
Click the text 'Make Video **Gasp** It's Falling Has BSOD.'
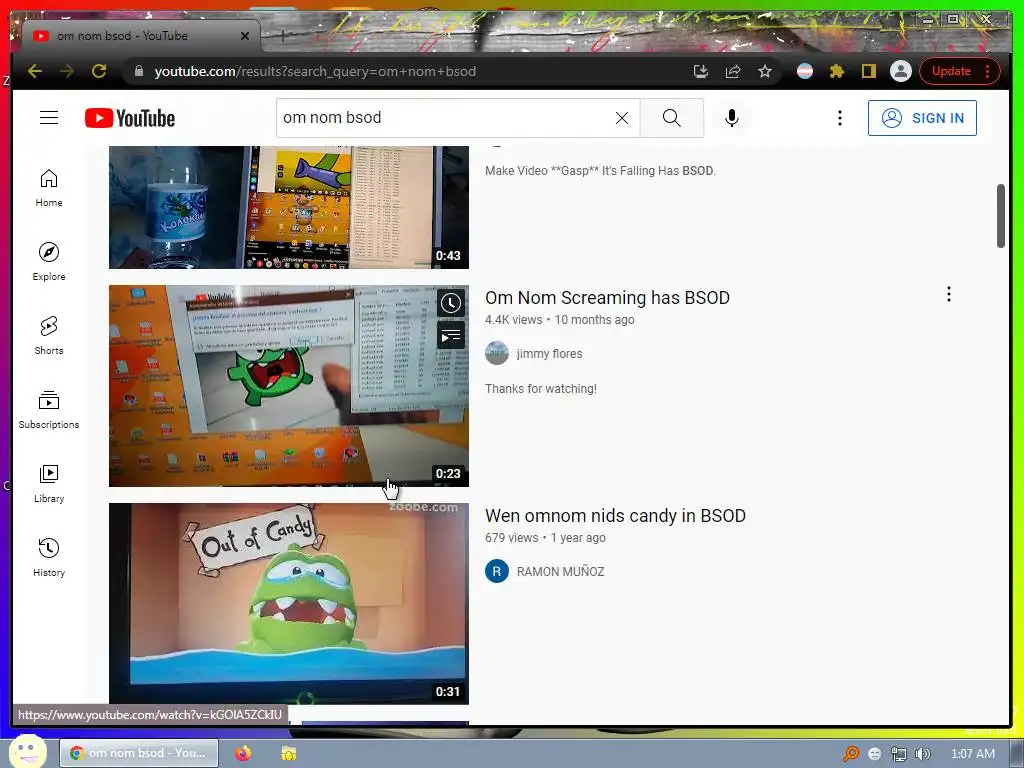(600, 170)
